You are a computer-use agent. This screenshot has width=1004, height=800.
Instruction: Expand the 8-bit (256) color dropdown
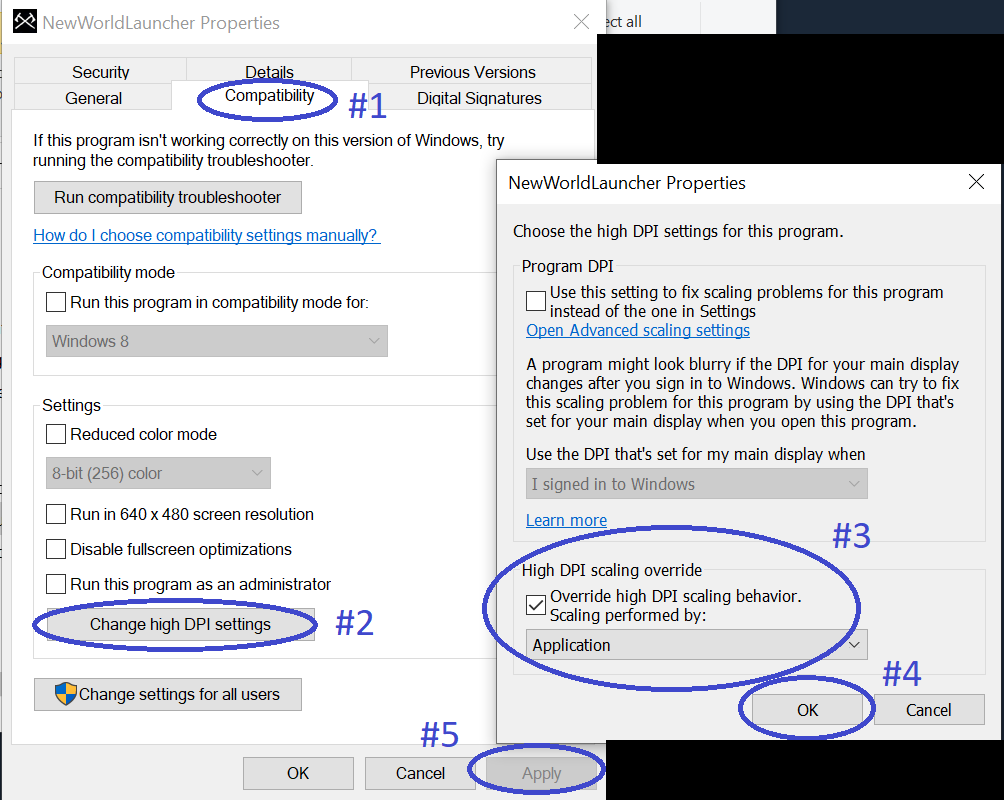tap(158, 473)
